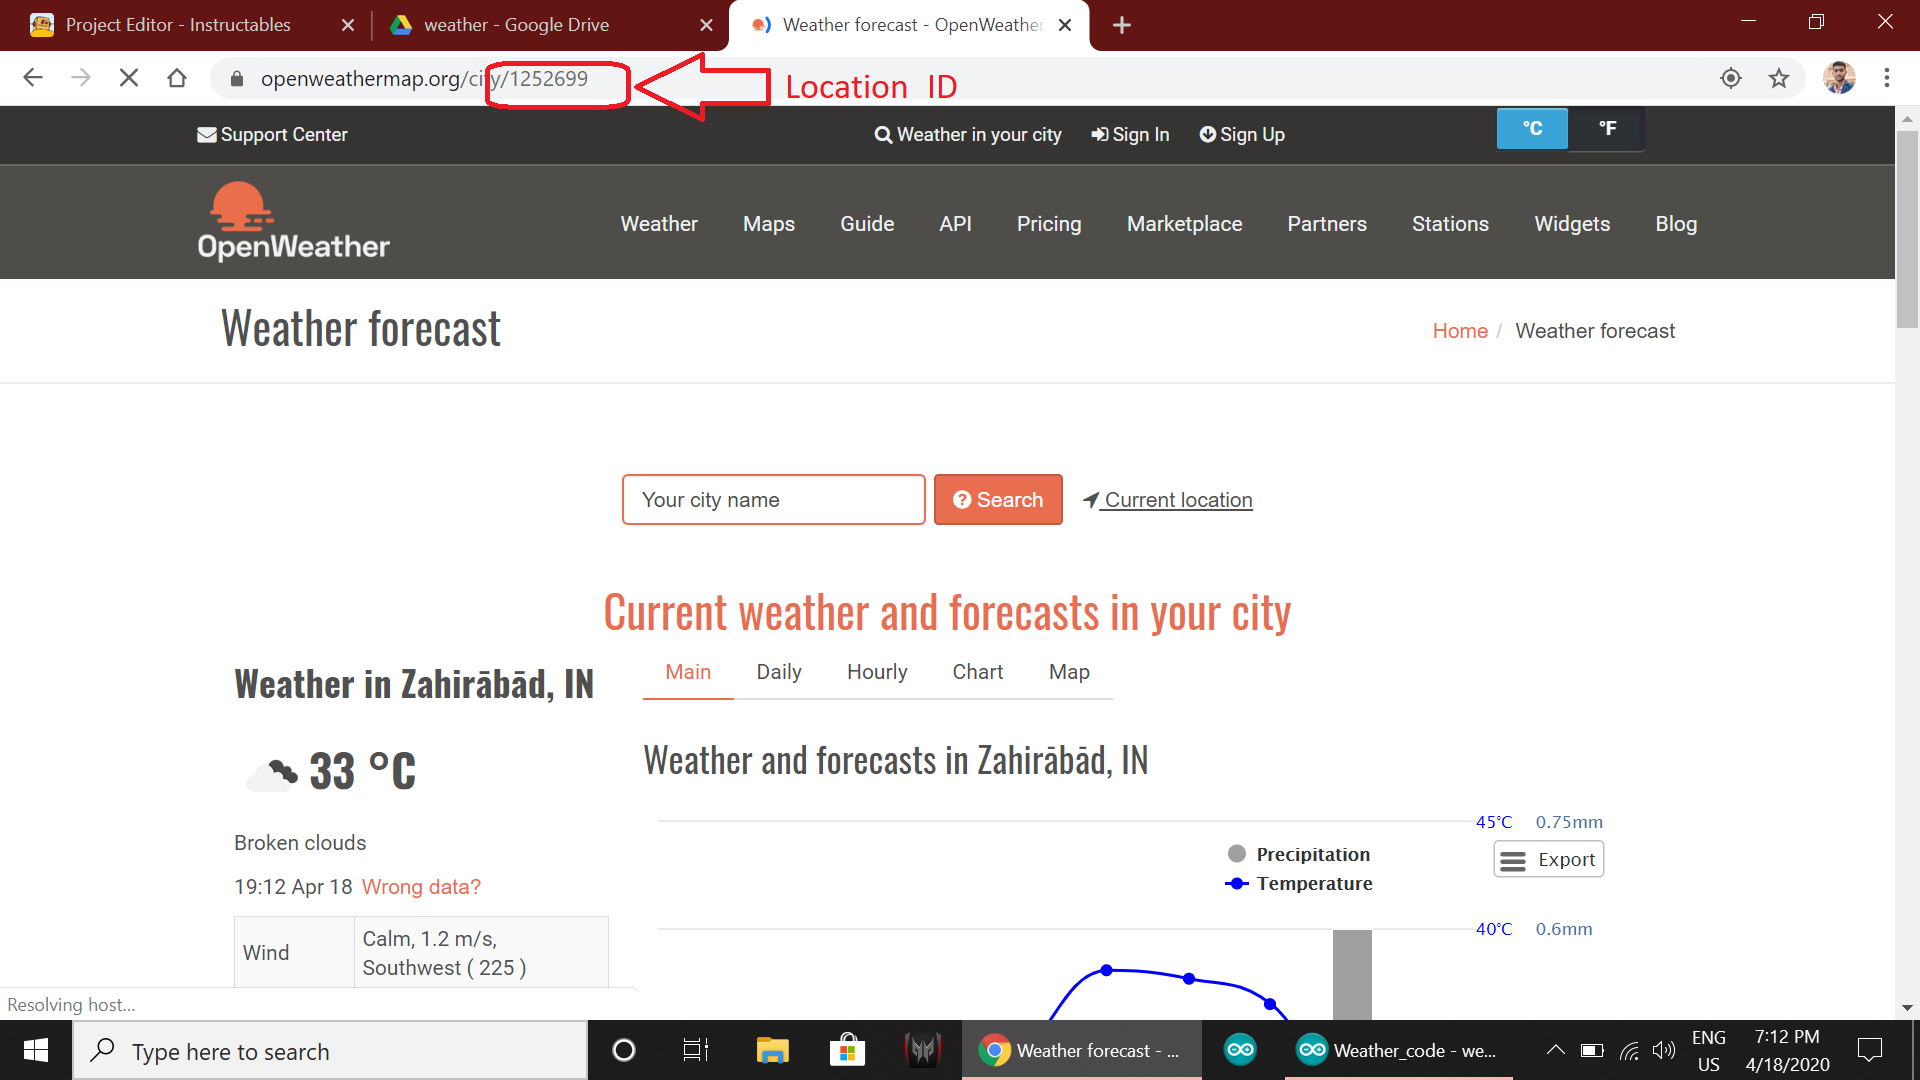
Task: Click Weather in your city search link
Action: [968, 135]
